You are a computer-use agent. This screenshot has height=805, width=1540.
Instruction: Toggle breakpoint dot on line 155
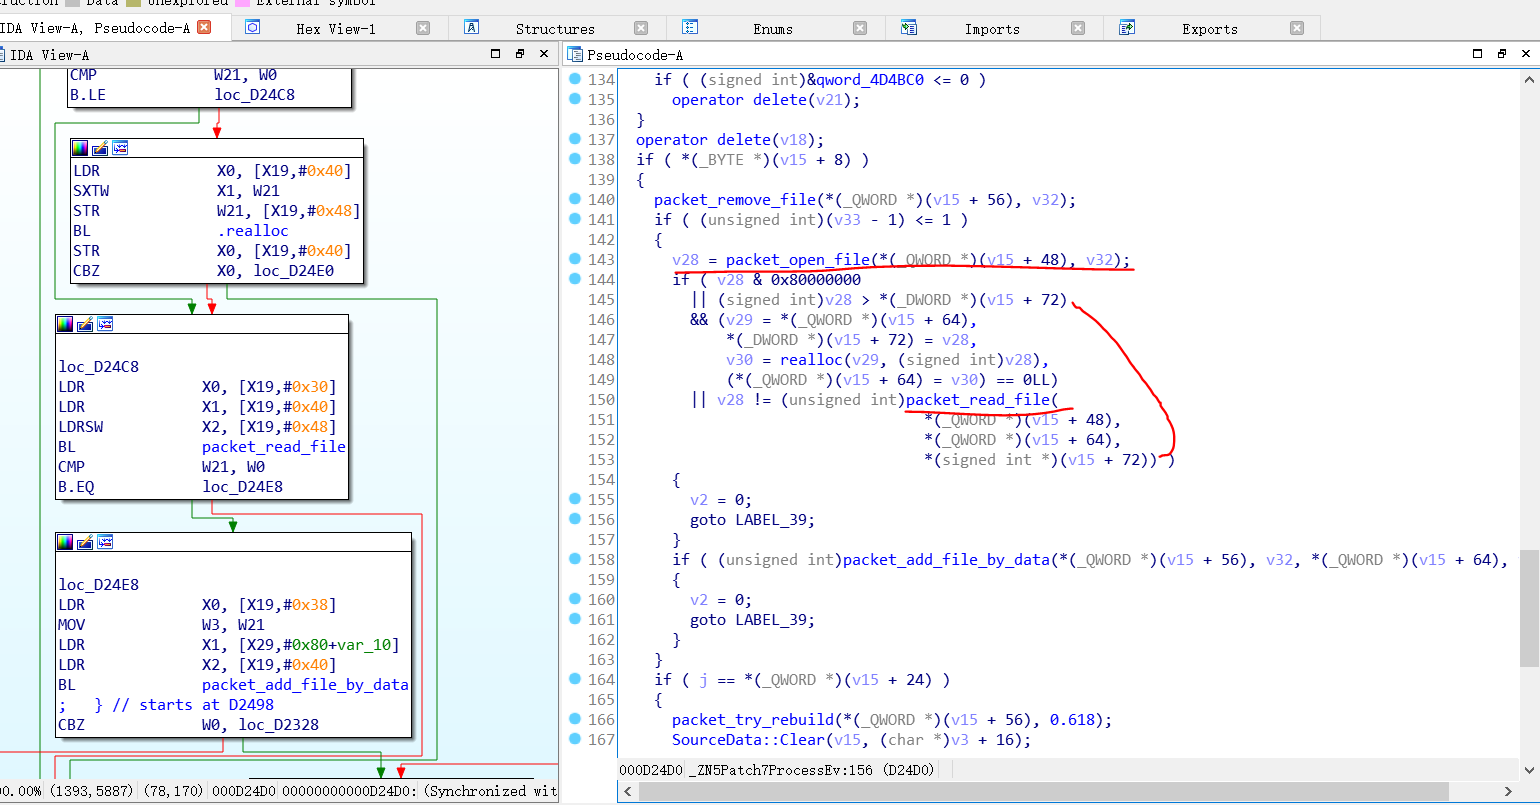pyautogui.click(x=575, y=498)
